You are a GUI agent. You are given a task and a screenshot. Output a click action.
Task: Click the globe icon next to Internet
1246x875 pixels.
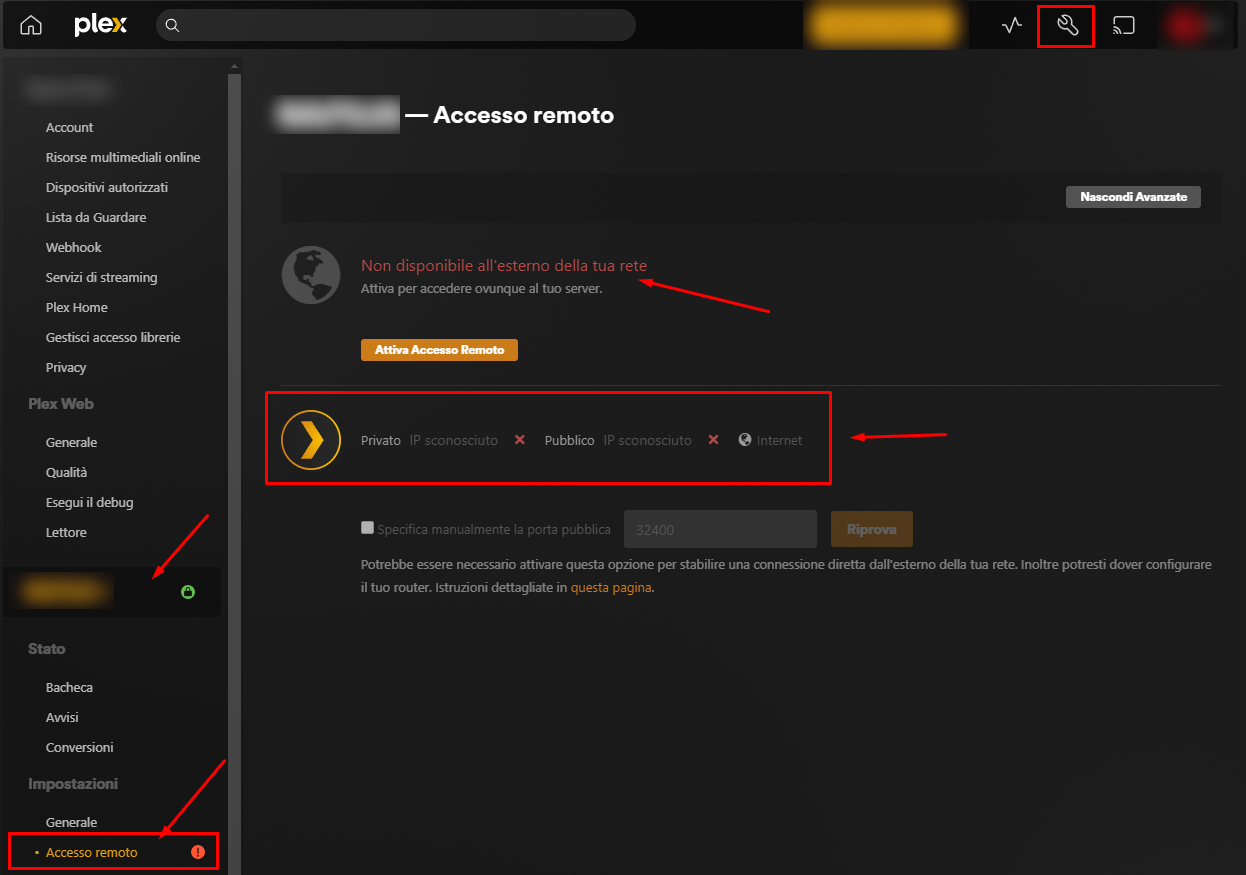tap(744, 440)
